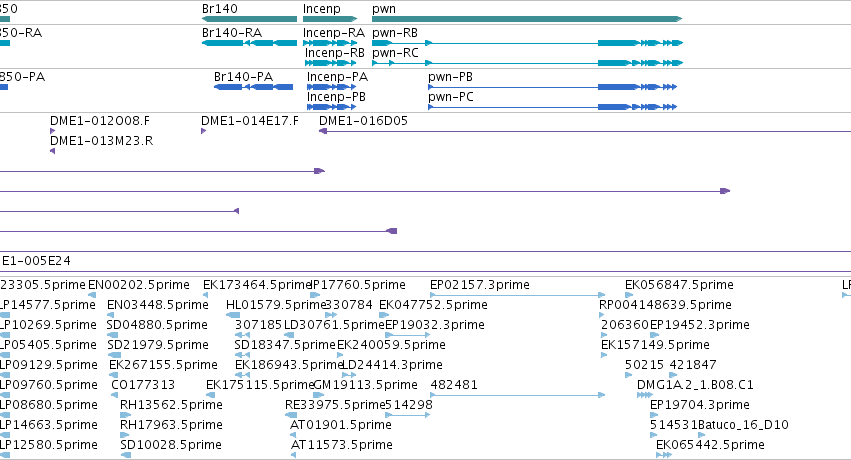Click the EK267155.5prime label
This screenshot has width=851, height=460.
[x=163, y=365]
